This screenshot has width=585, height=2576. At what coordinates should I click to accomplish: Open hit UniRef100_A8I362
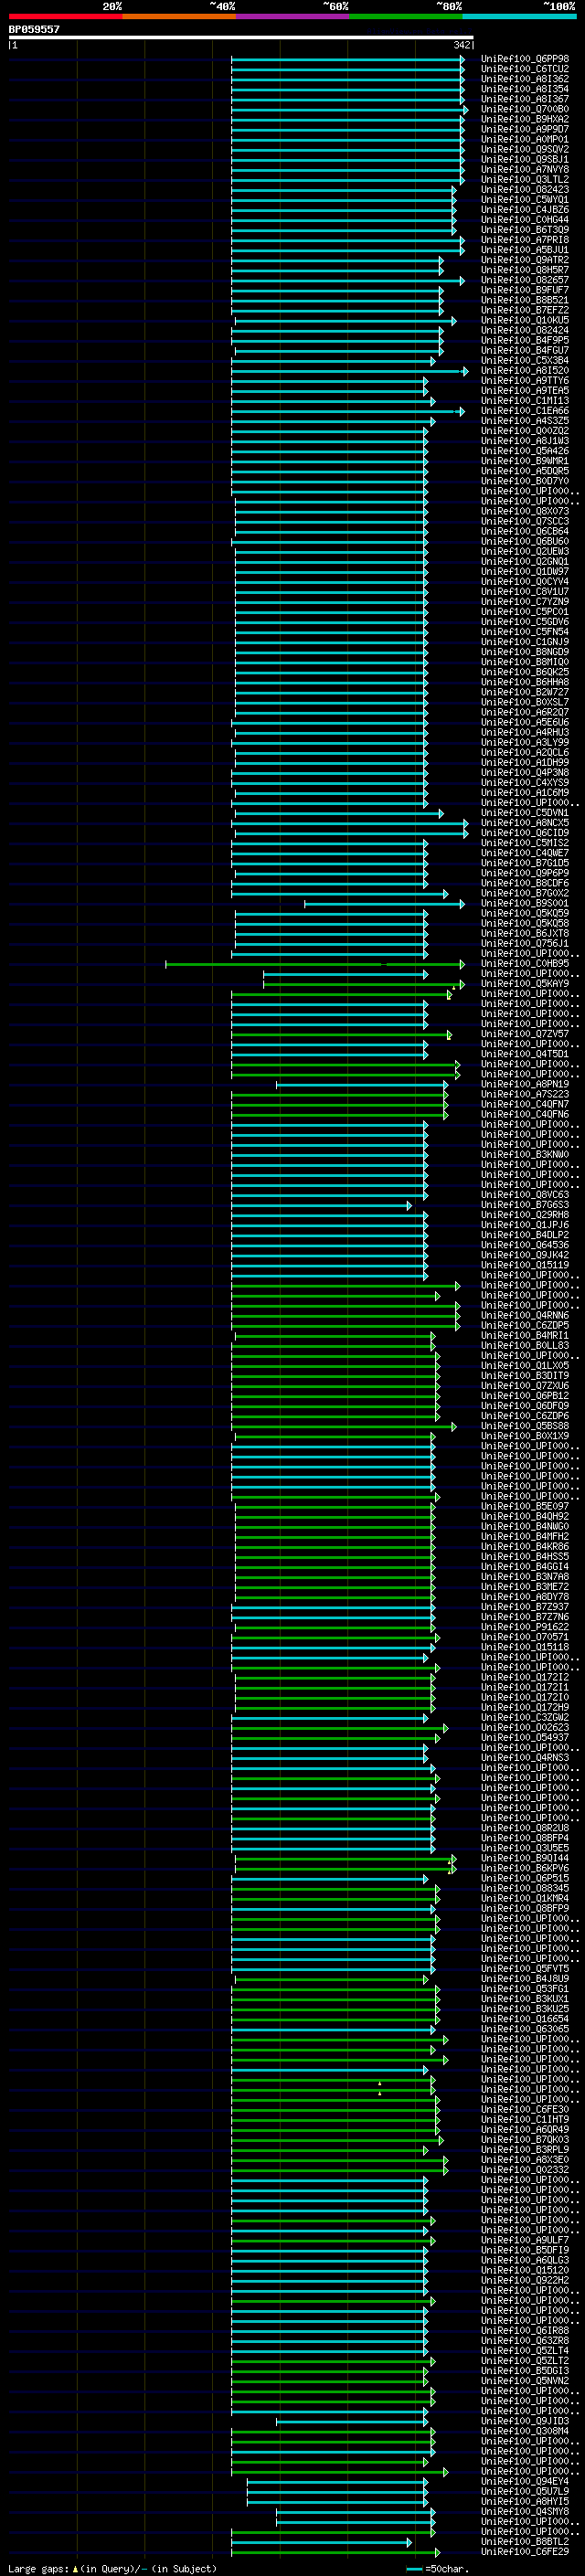point(524,79)
